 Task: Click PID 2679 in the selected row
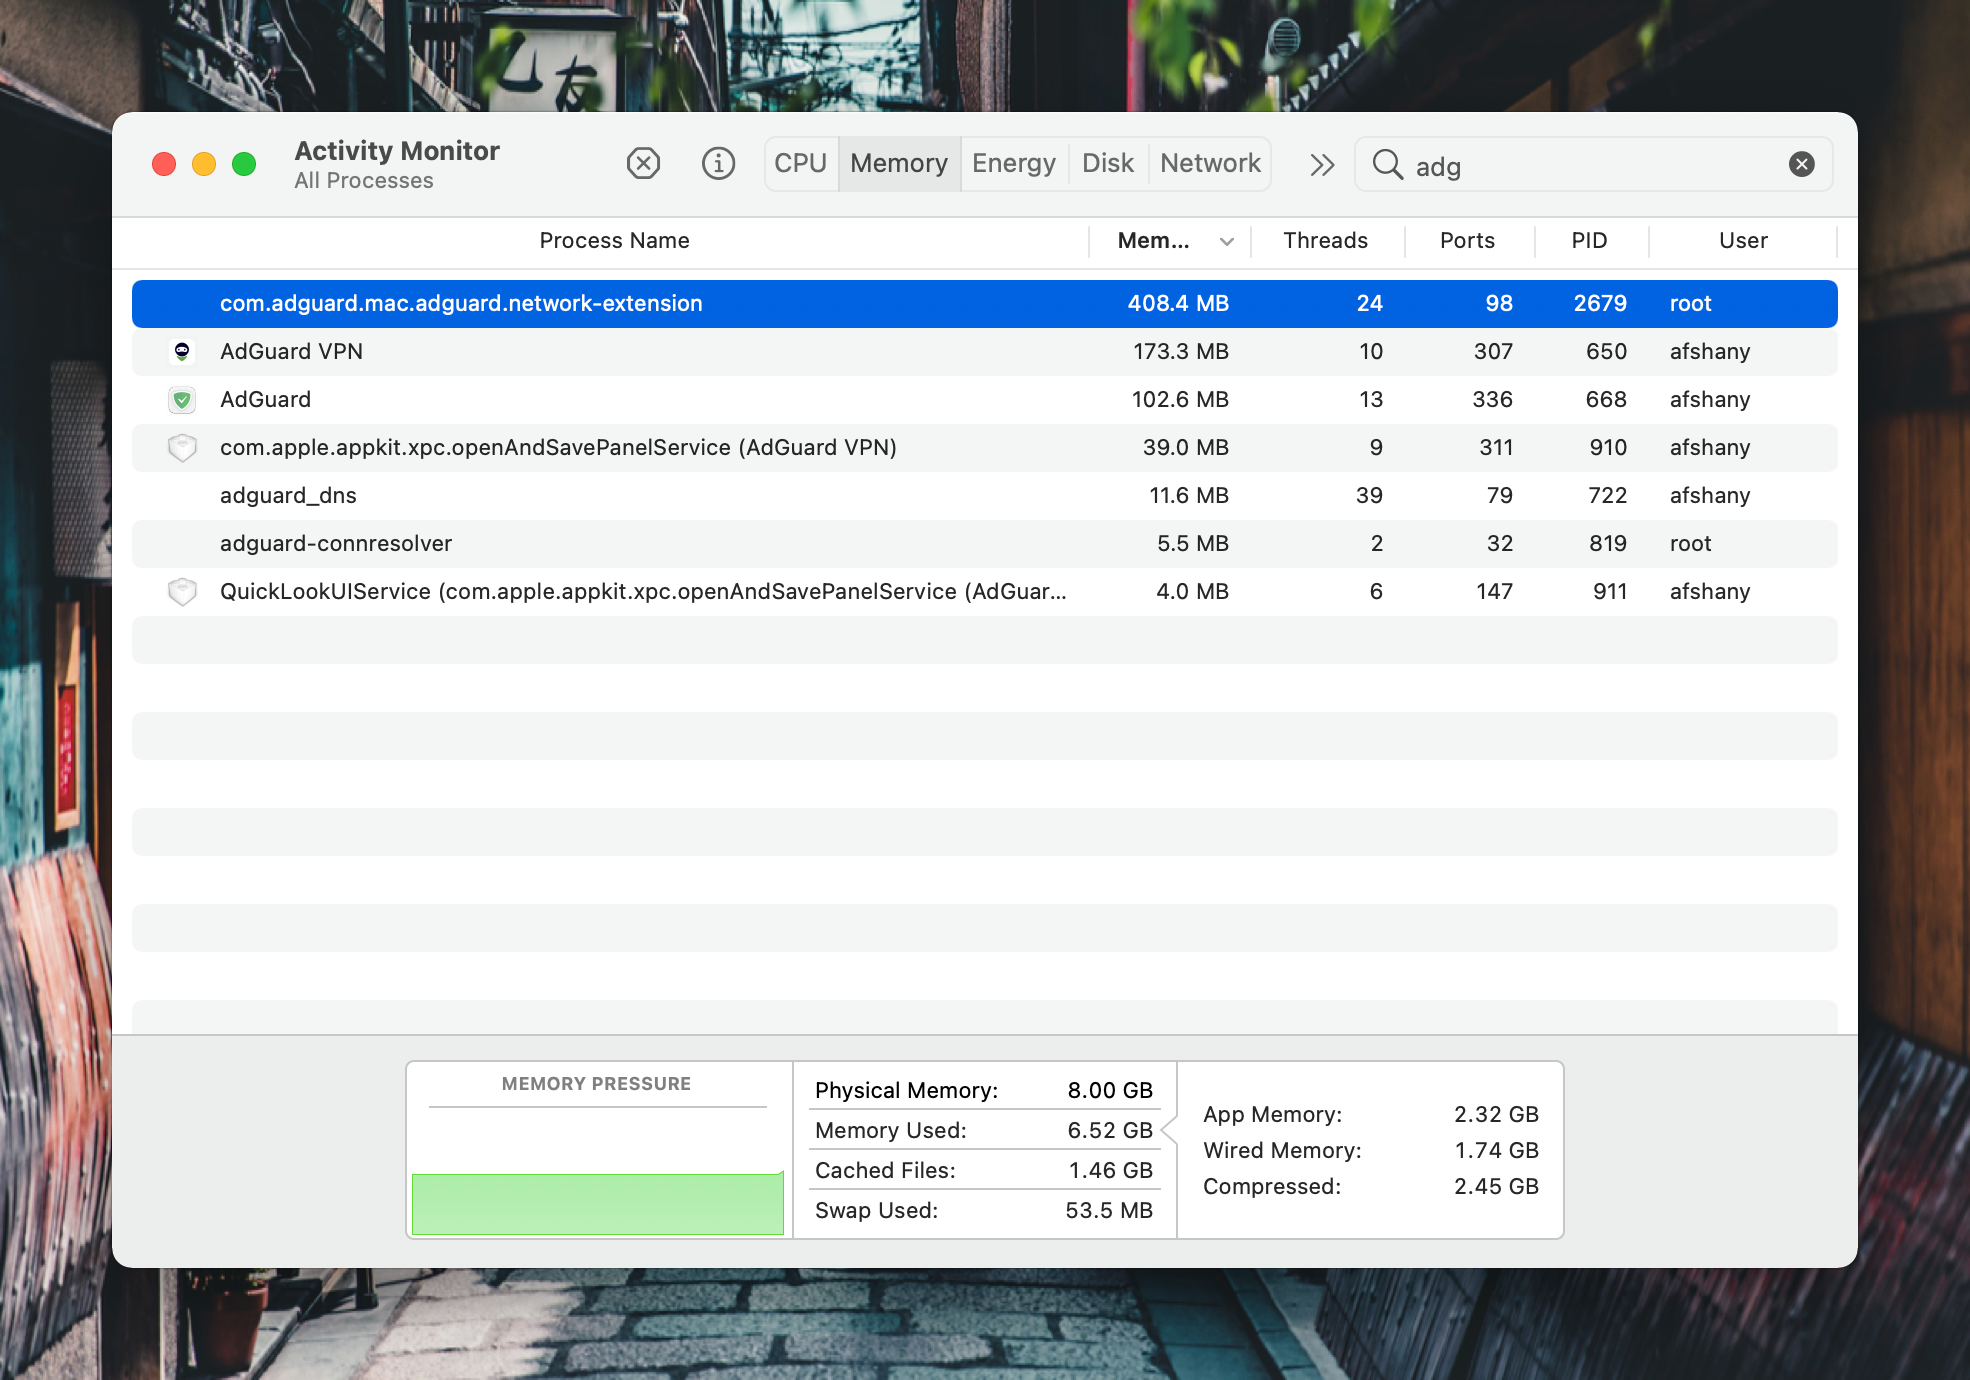pos(1600,303)
